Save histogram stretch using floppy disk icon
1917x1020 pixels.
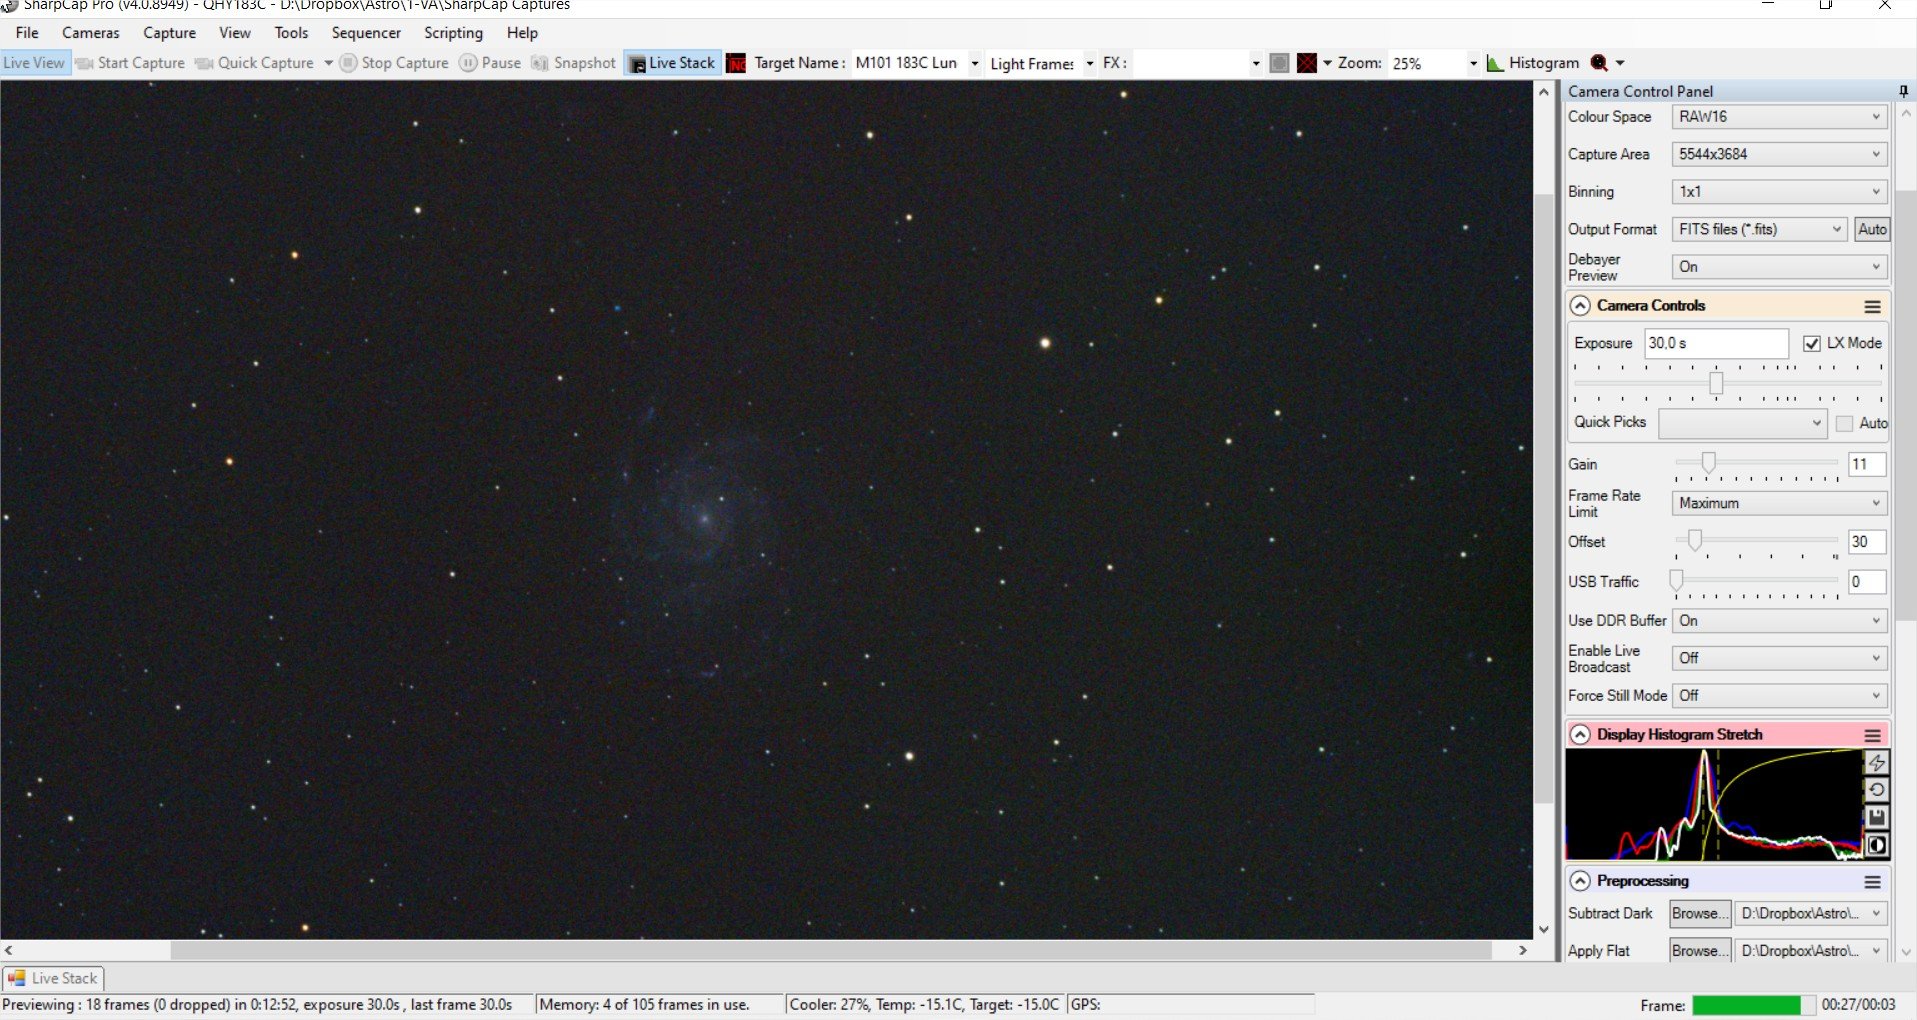coord(1877,818)
